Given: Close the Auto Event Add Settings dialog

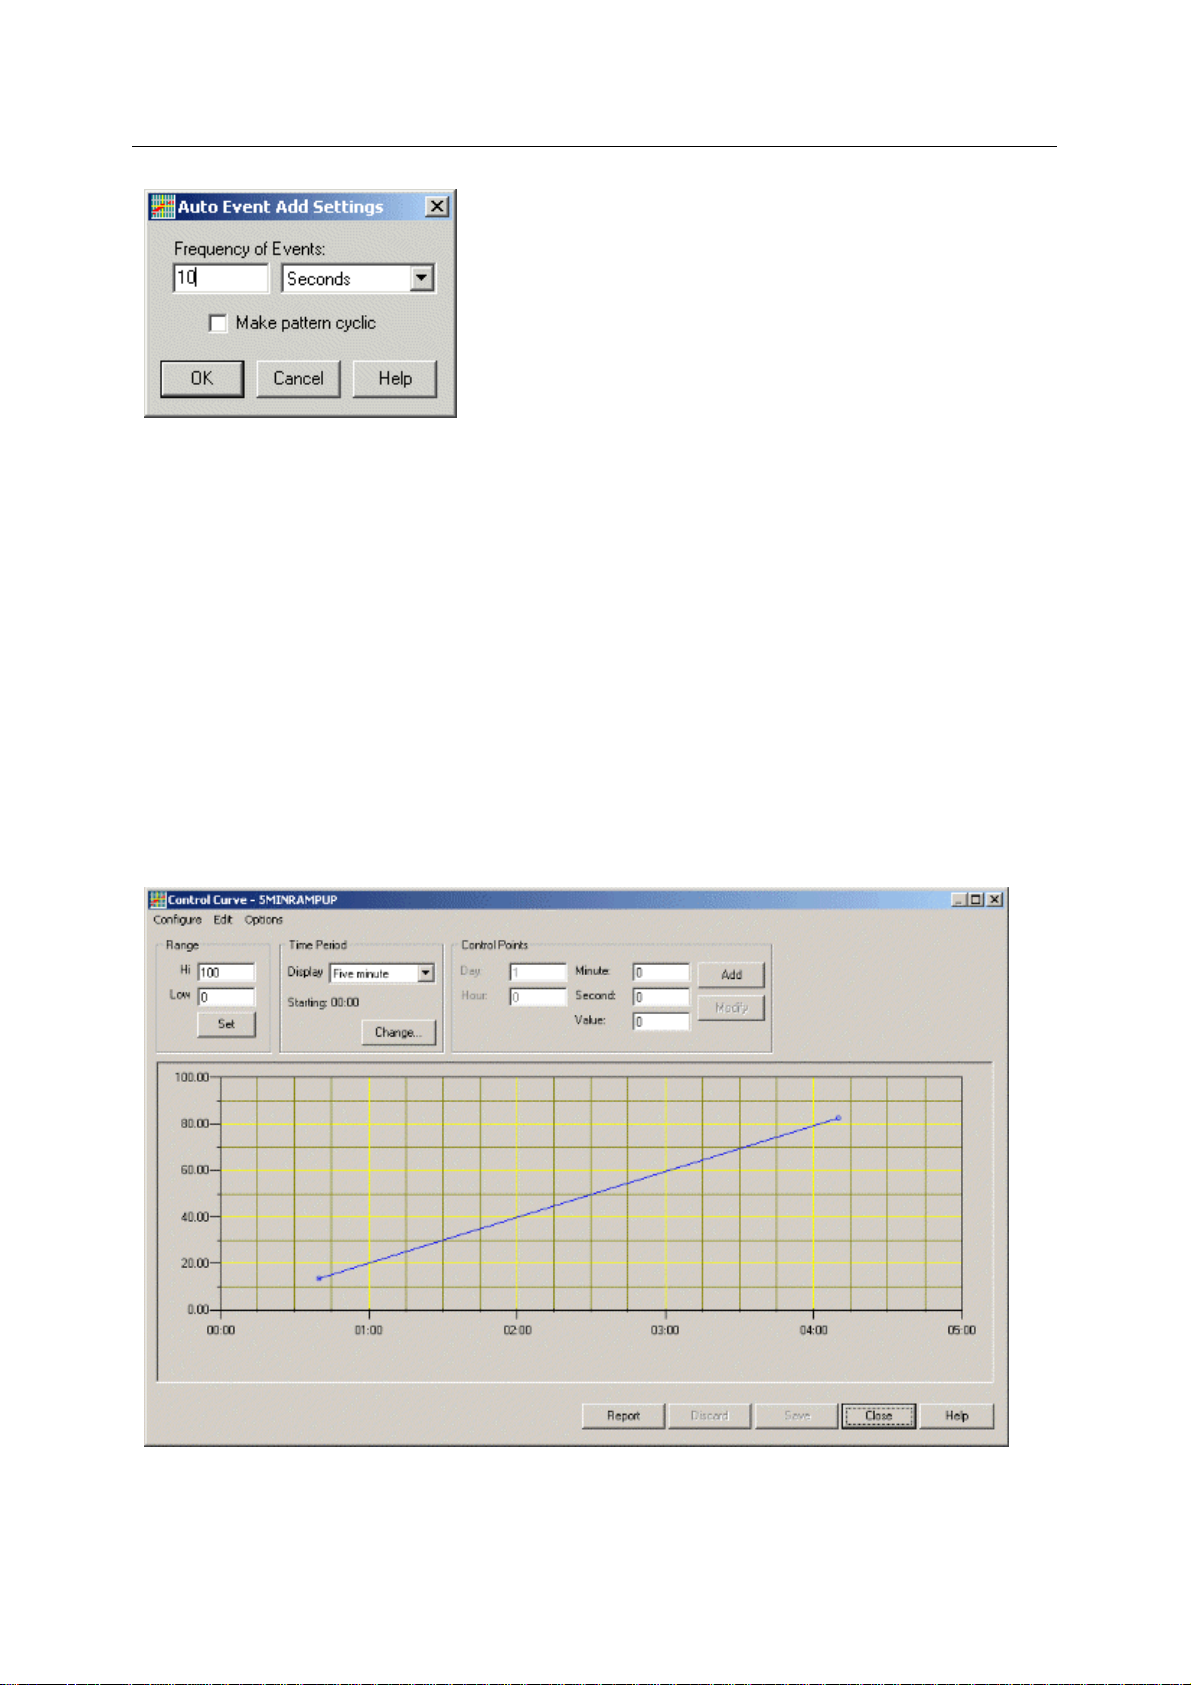Looking at the screenshot, I should point(437,206).
